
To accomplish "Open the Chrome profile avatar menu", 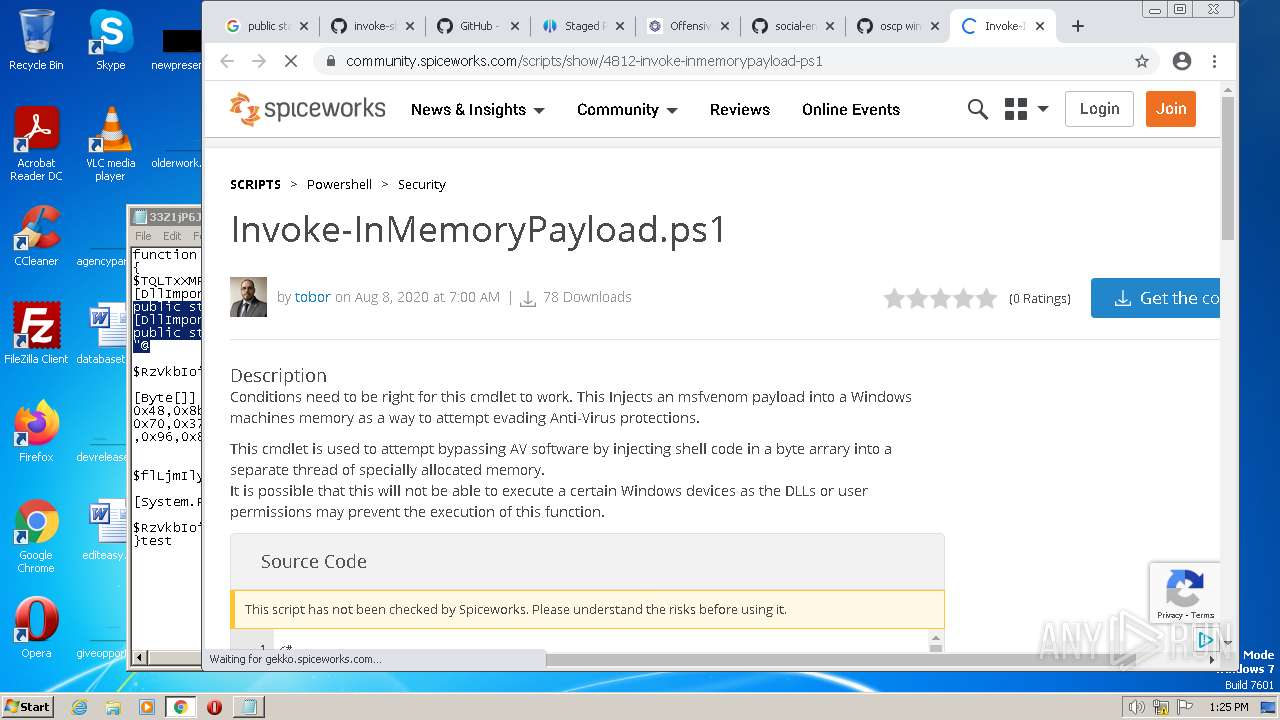I will pyautogui.click(x=1181, y=61).
